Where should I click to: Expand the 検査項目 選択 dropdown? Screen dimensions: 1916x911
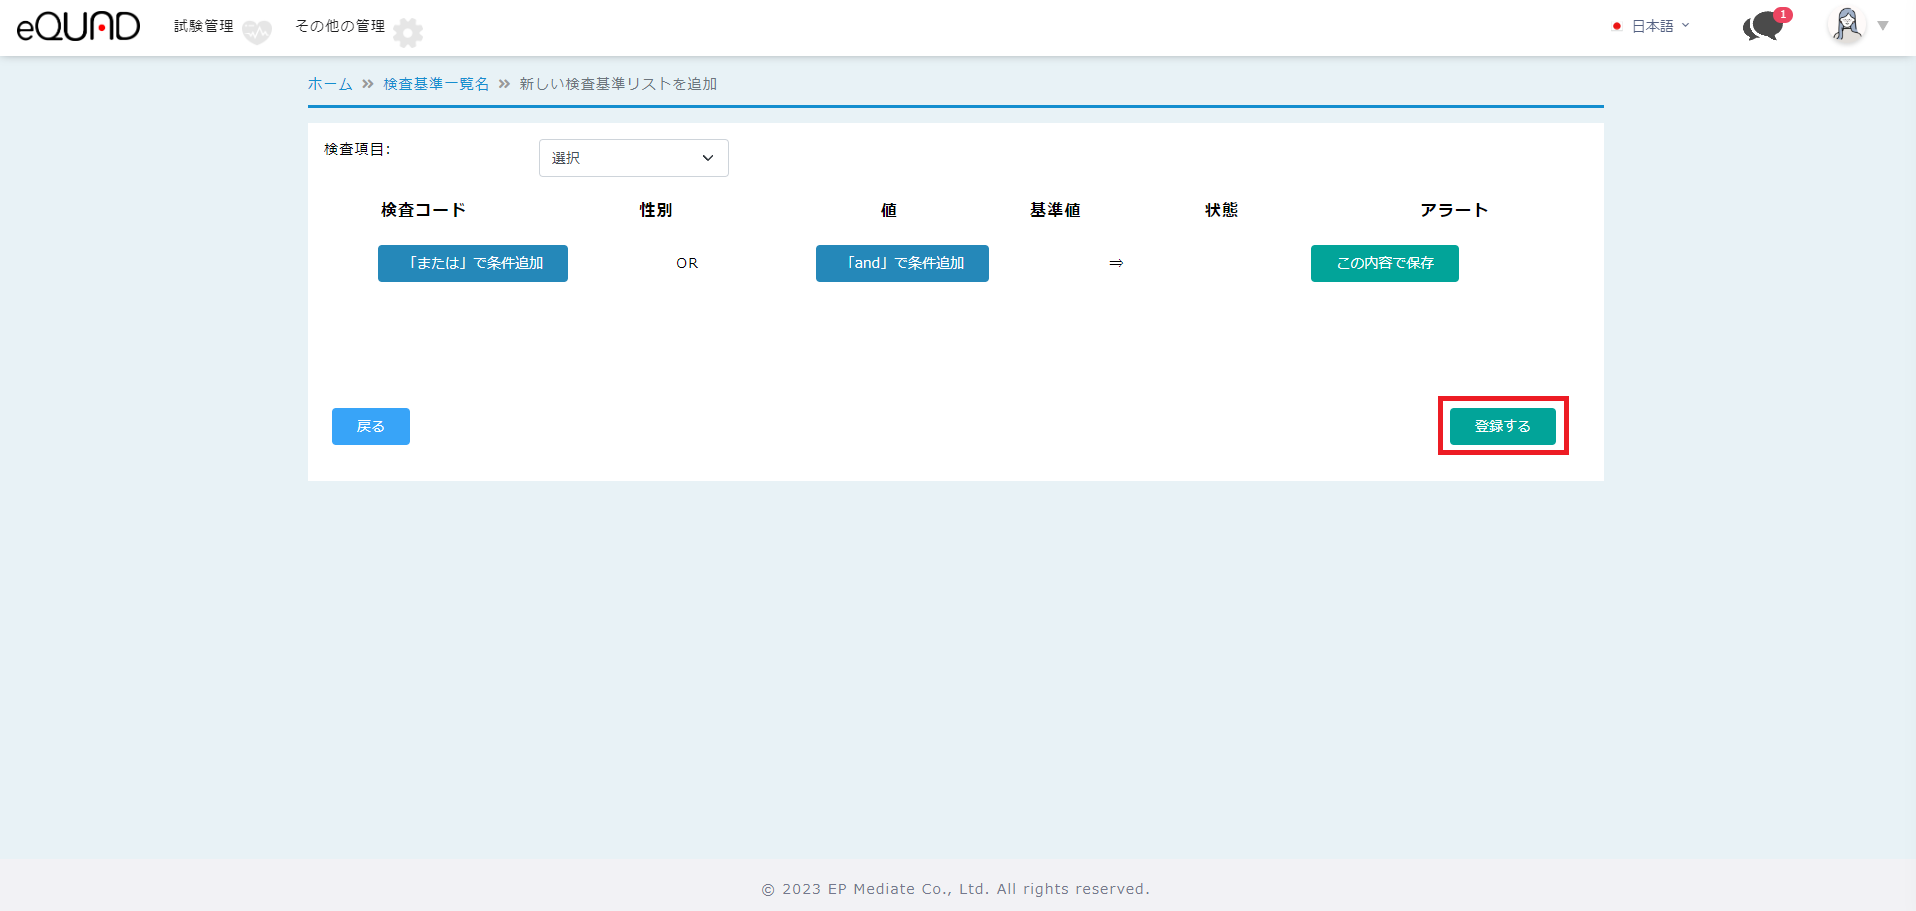(633, 158)
